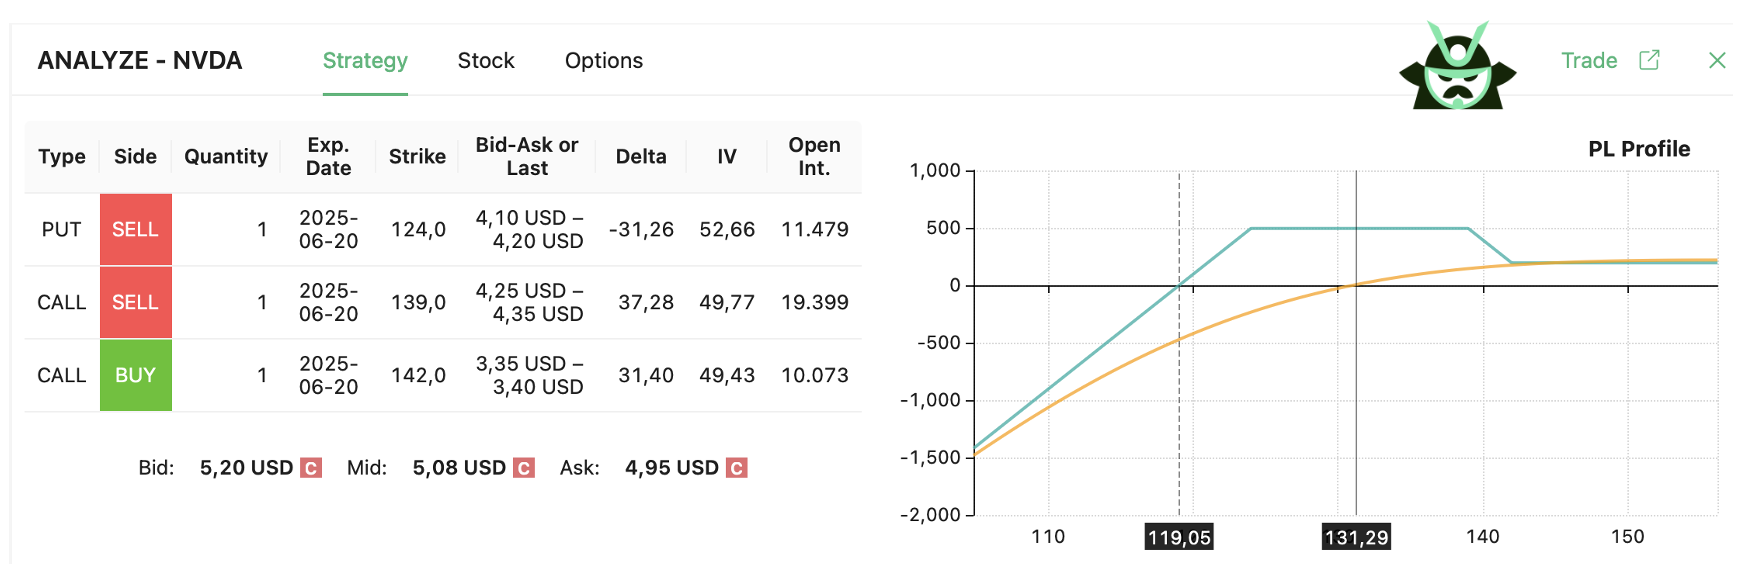This screenshot has width=1752, height=564.
Task: Select the 4,10 USD – 4,20 USD bid-ask cell
Action: click(529, 230)
